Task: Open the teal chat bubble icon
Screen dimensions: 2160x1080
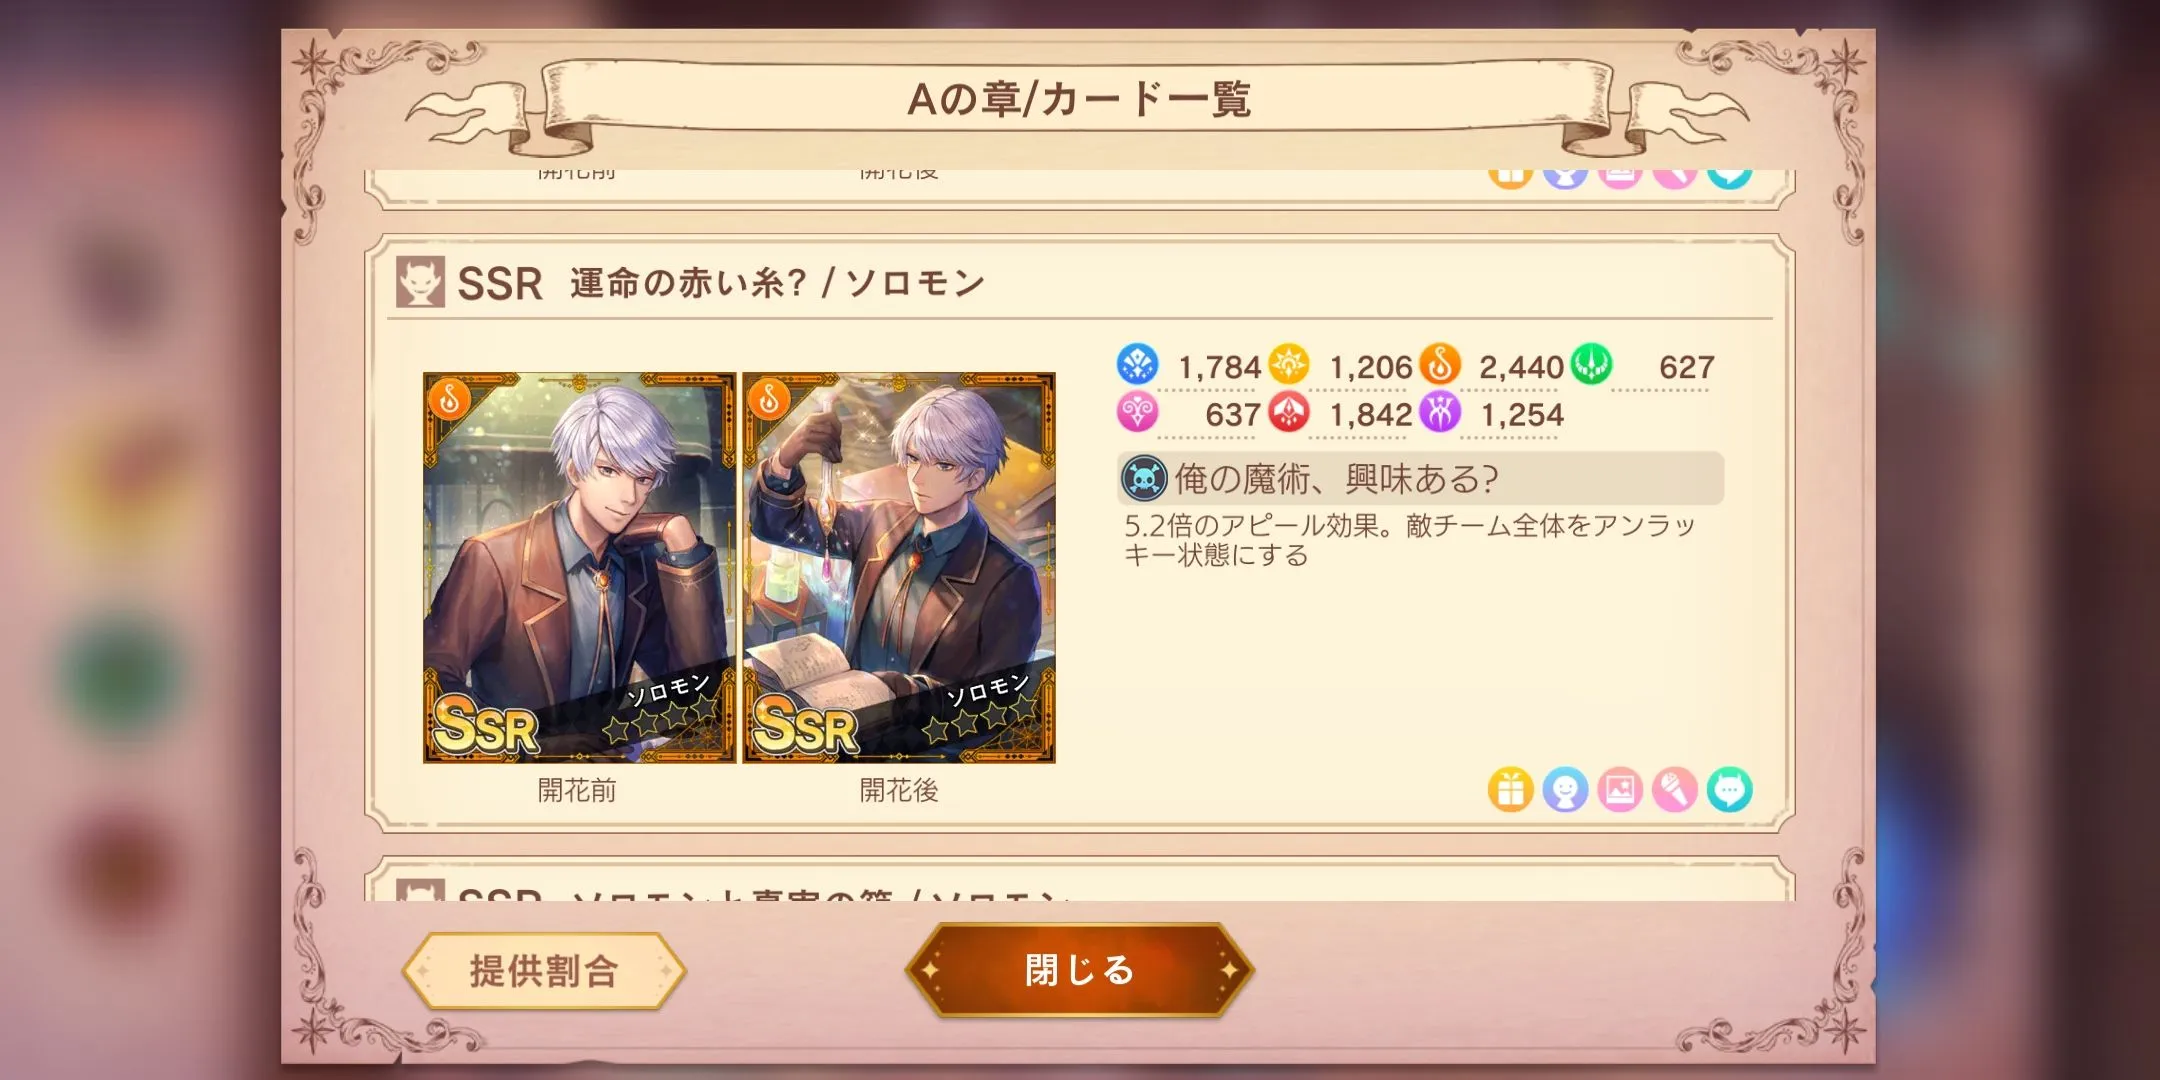Action: (1730, 790)
